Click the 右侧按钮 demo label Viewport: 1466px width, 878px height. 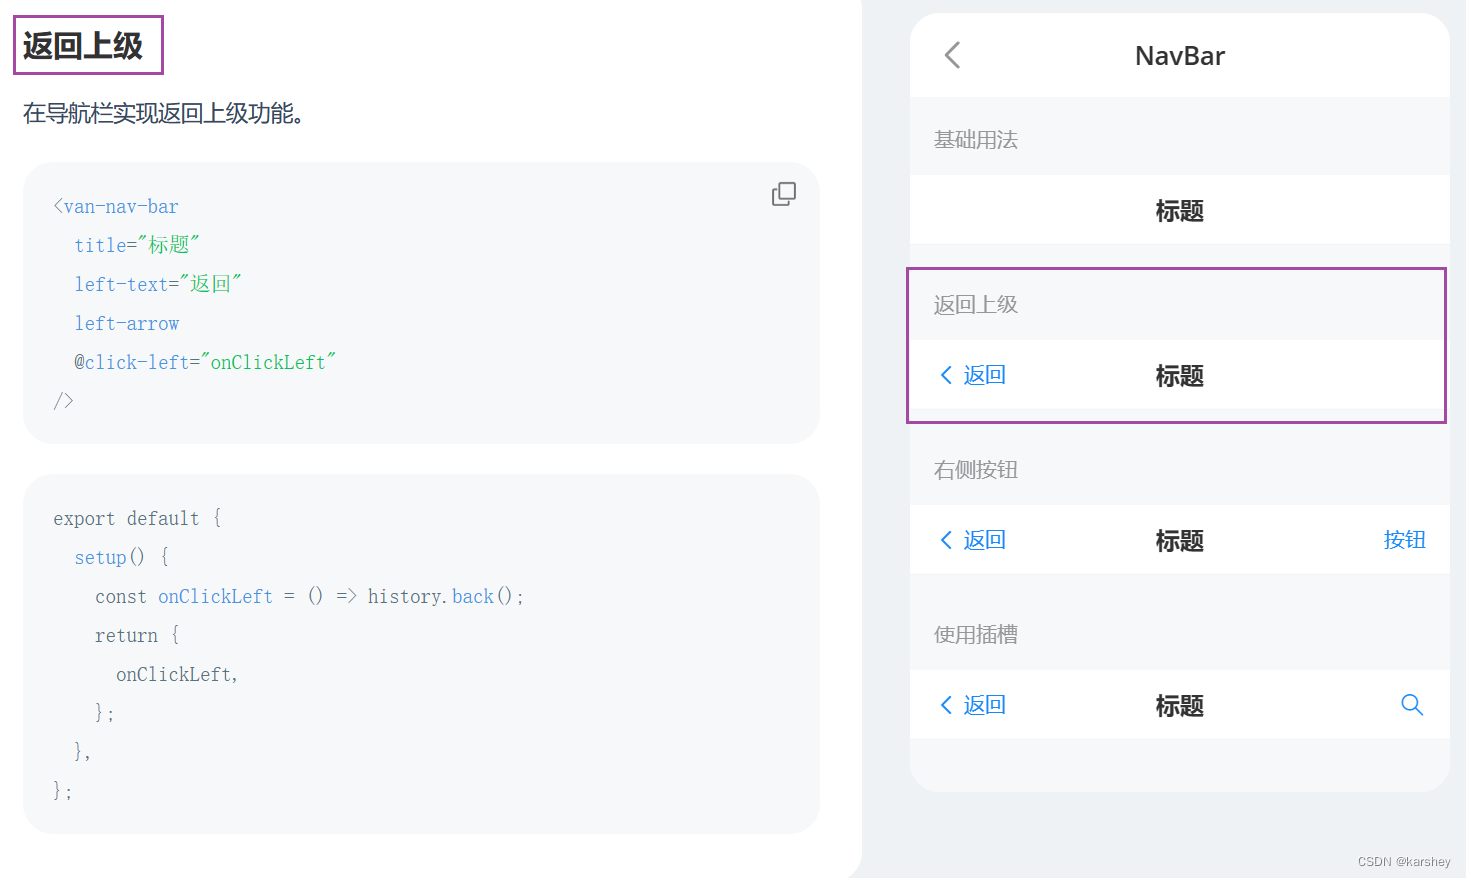point(976,470)
